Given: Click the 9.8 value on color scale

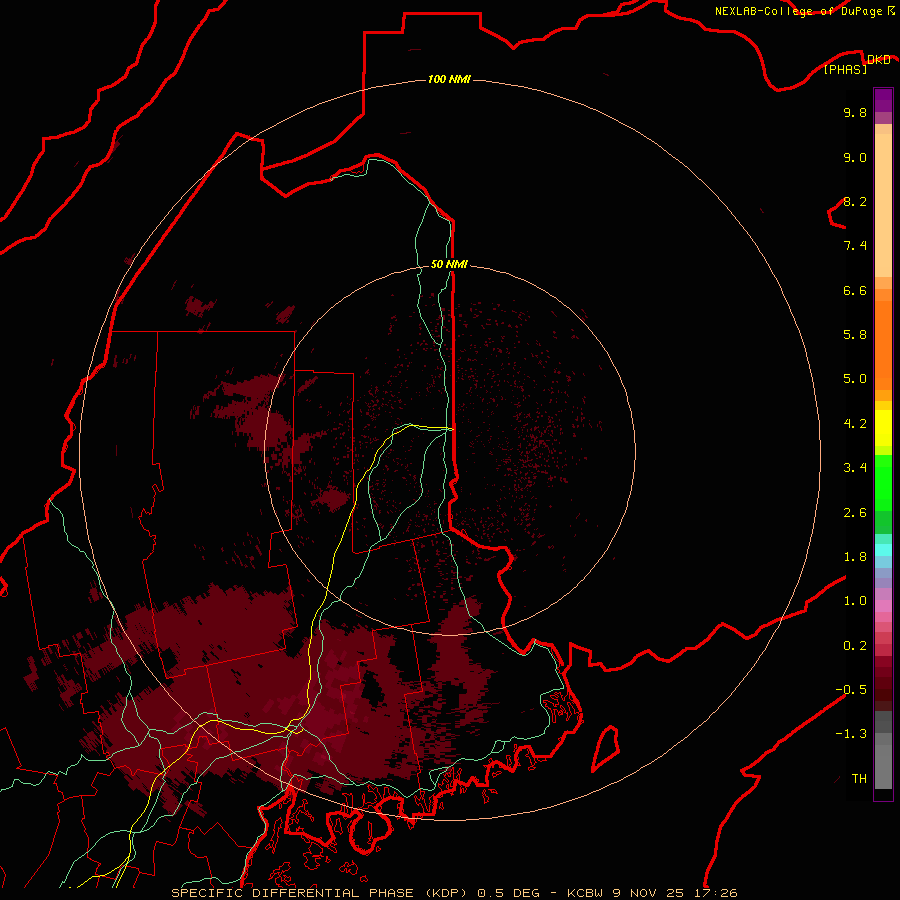Looking at the screenshot, I should [x=855, y=112].
